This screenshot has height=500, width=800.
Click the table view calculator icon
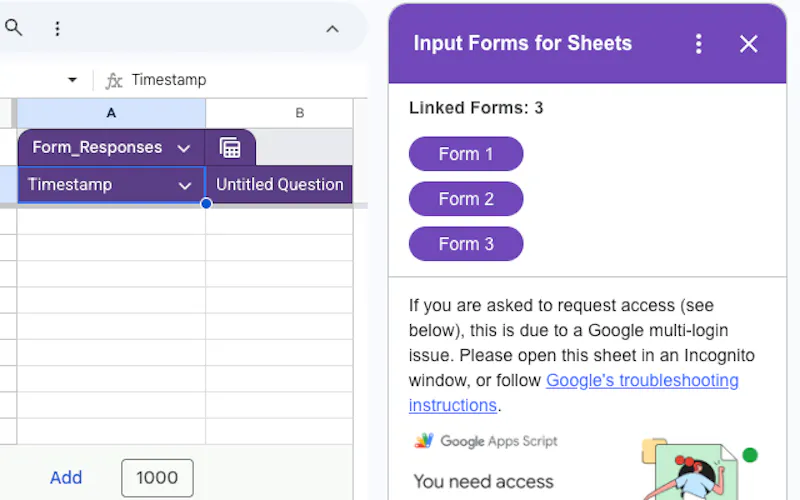(230, 148)
